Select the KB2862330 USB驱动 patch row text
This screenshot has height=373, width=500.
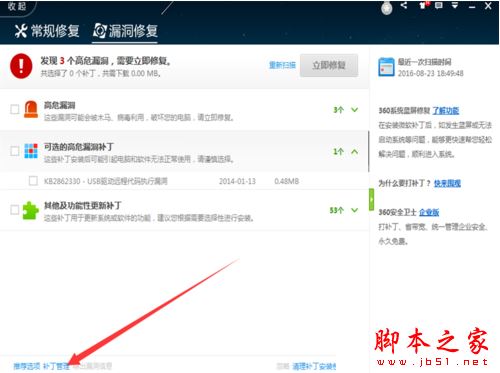106,181
